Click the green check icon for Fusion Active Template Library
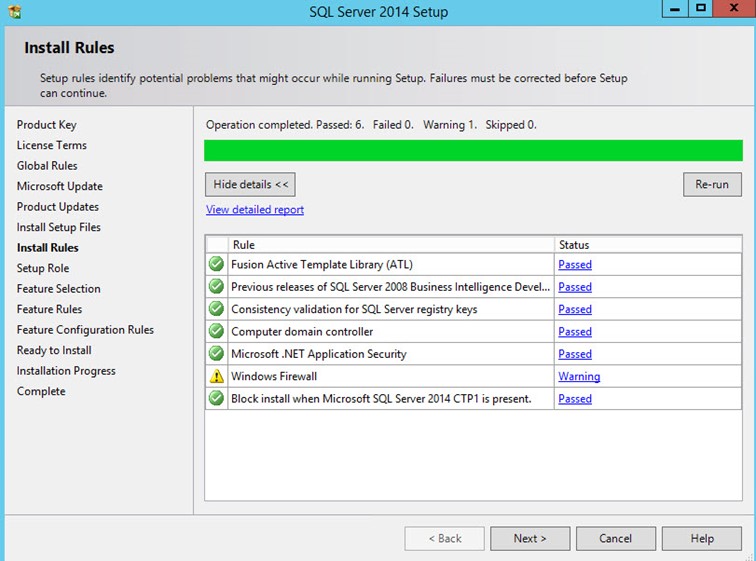The width and height of the screenshot is (756, 561). click(216, 265)
